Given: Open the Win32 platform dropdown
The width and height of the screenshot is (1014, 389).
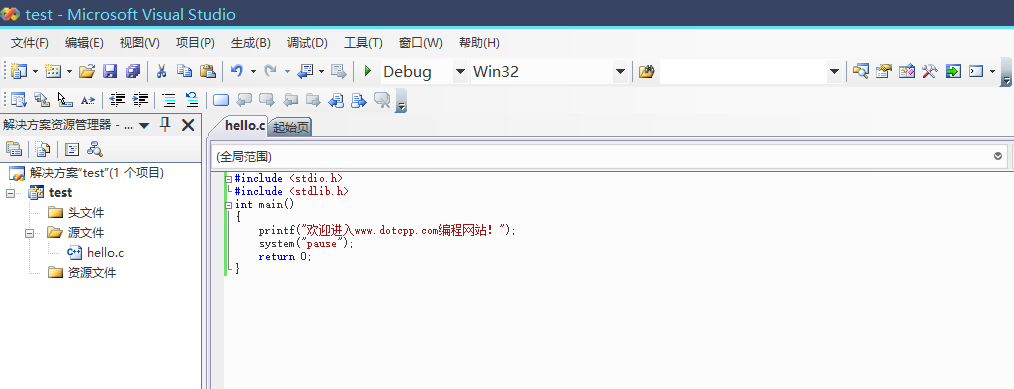Looking at the screenshot, I should (620, 72).
